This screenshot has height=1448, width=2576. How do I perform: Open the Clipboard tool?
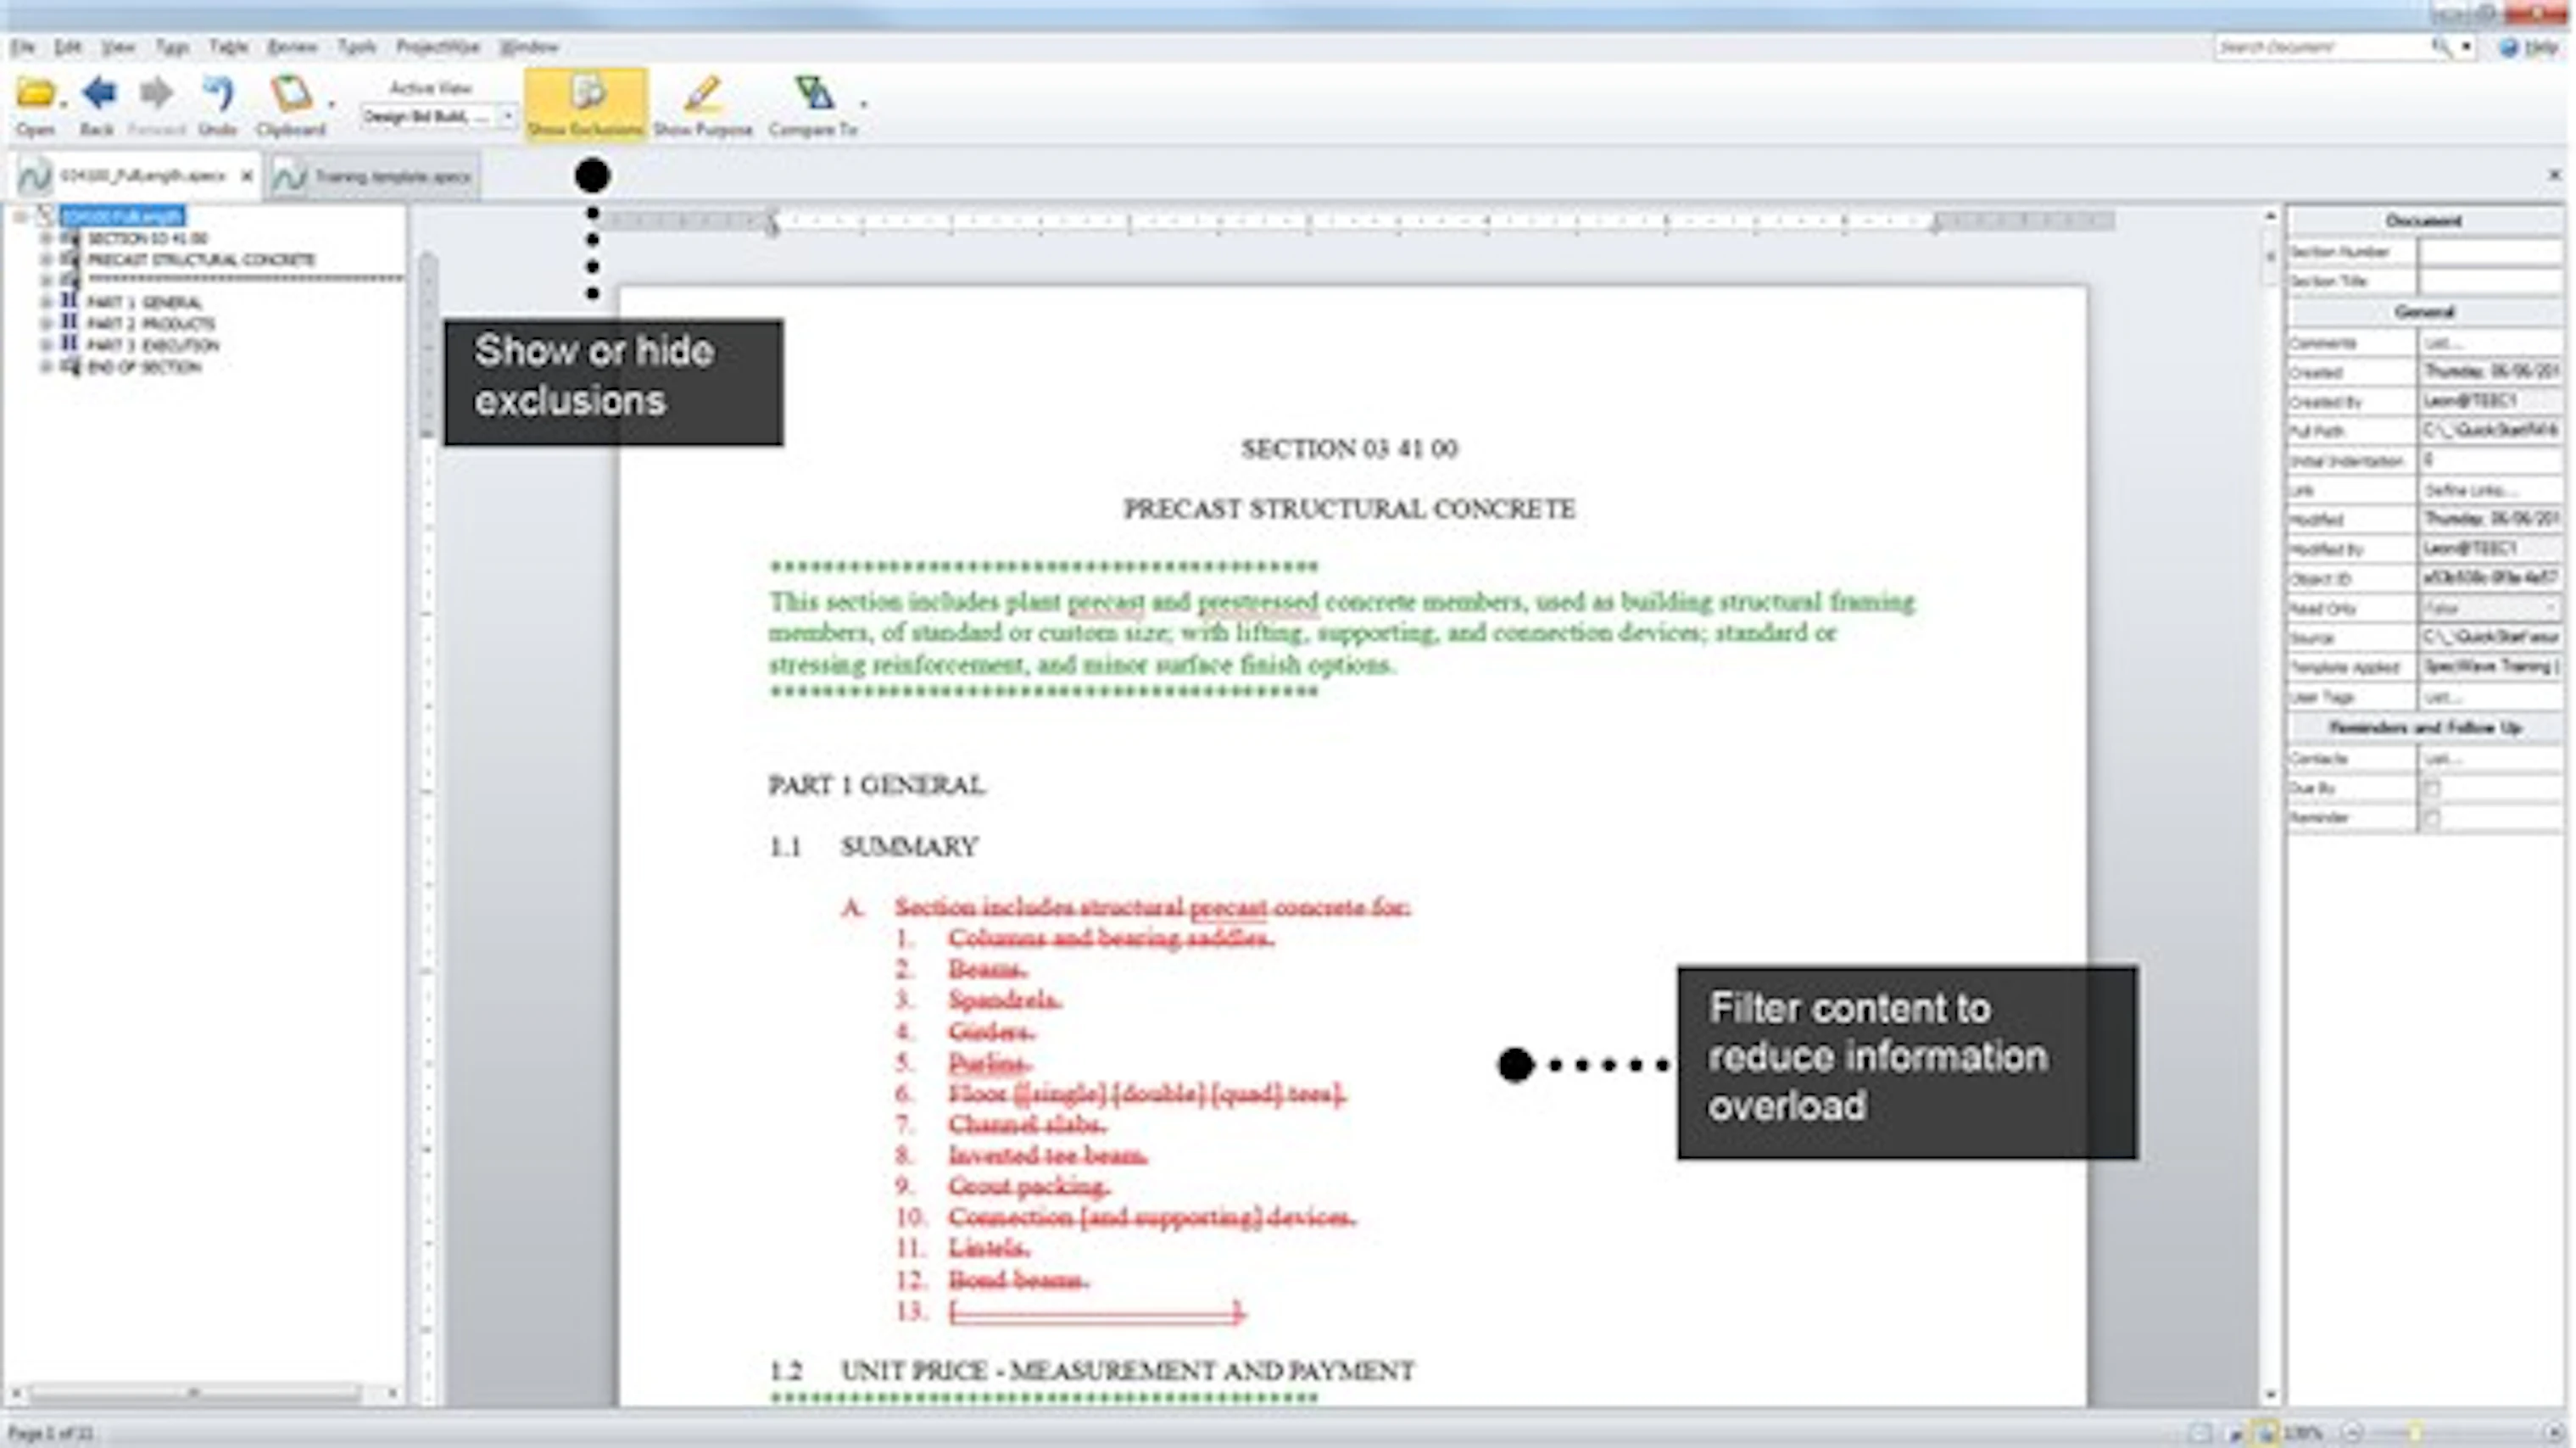tap(291, 95)
